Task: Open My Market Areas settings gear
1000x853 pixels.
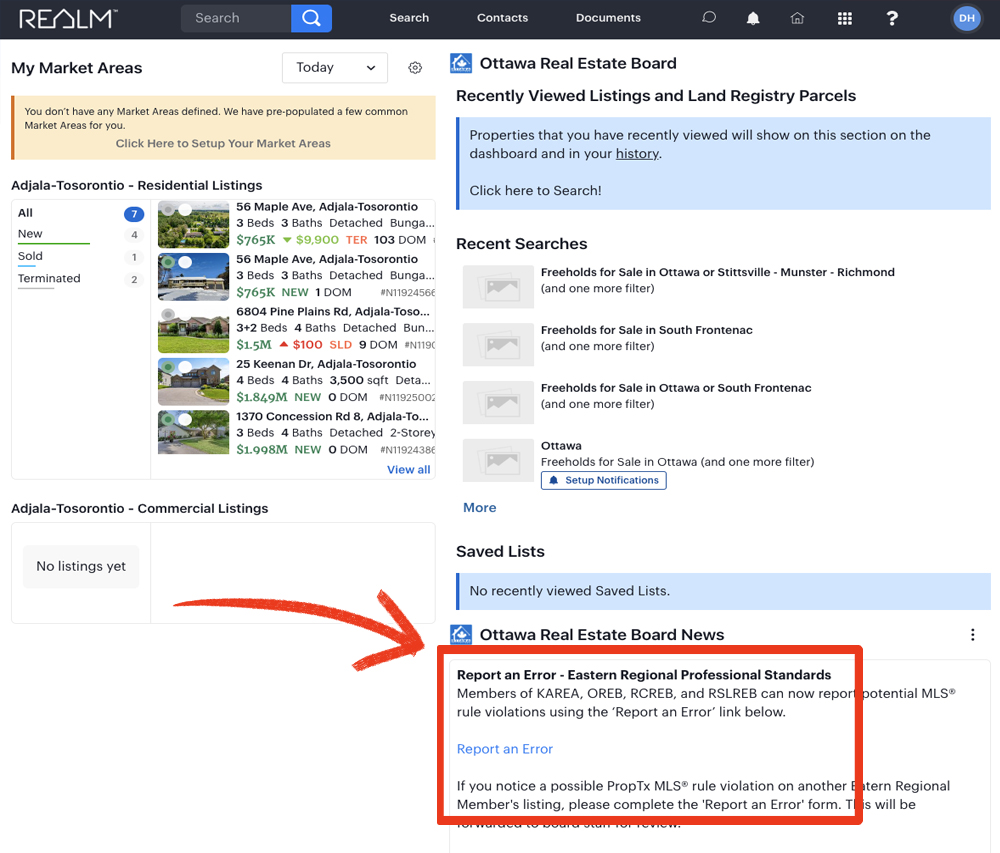Action: (x=415, y=68)
